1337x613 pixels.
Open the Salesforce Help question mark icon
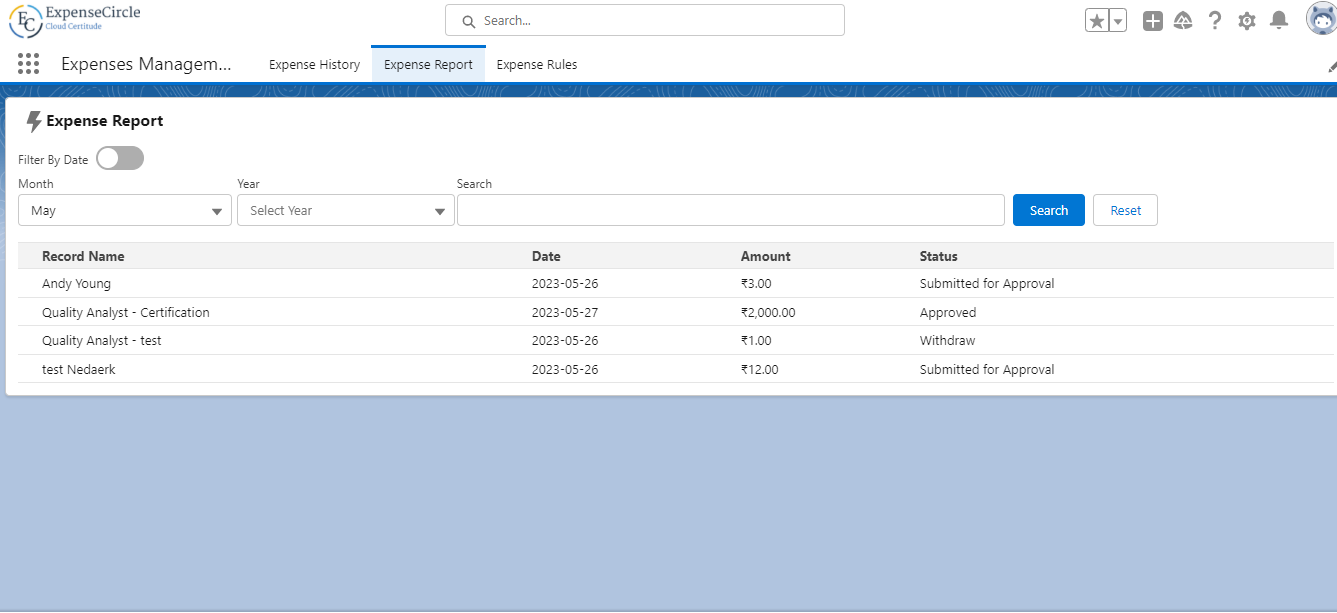coord(1215,21)
